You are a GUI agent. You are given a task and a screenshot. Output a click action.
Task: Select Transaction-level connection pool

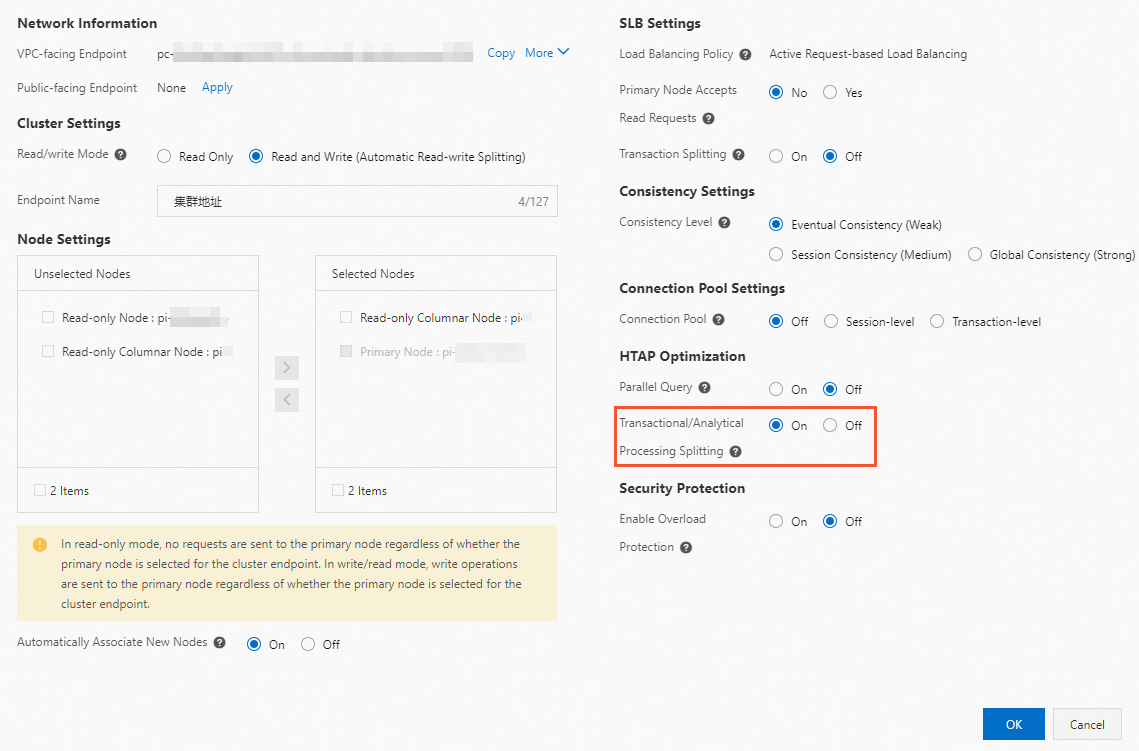(x=937, y=322)
